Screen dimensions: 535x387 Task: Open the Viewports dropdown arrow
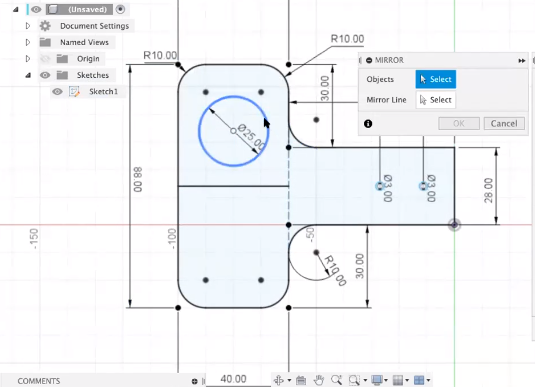tap(428, 380)
